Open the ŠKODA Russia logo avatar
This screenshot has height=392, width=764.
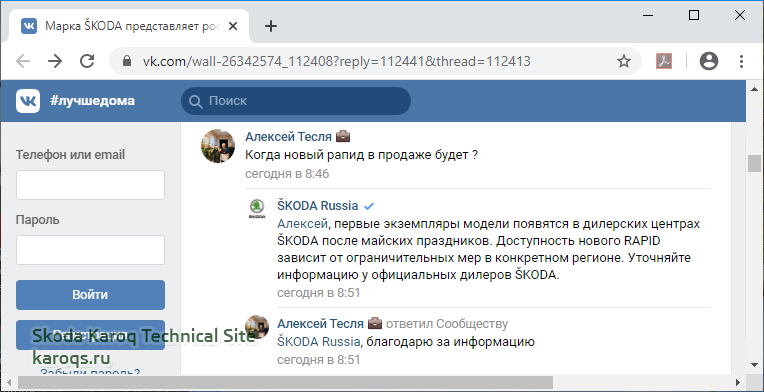pyautogui.click(x=257, y=209)
